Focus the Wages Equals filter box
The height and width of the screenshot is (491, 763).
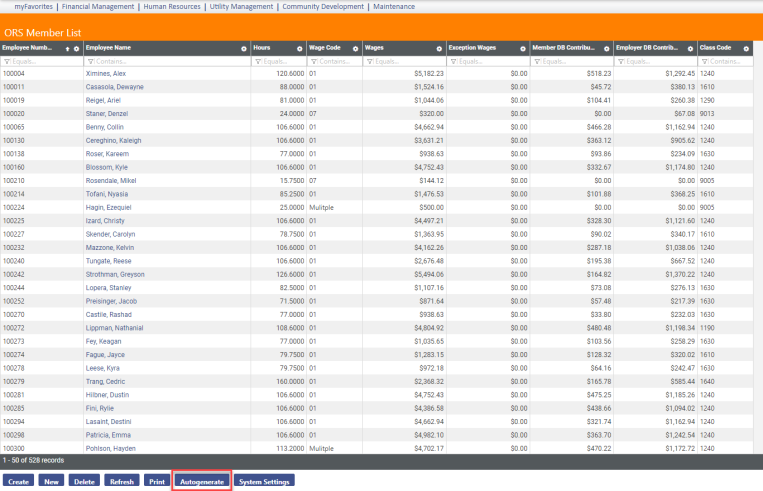[407, 61]
